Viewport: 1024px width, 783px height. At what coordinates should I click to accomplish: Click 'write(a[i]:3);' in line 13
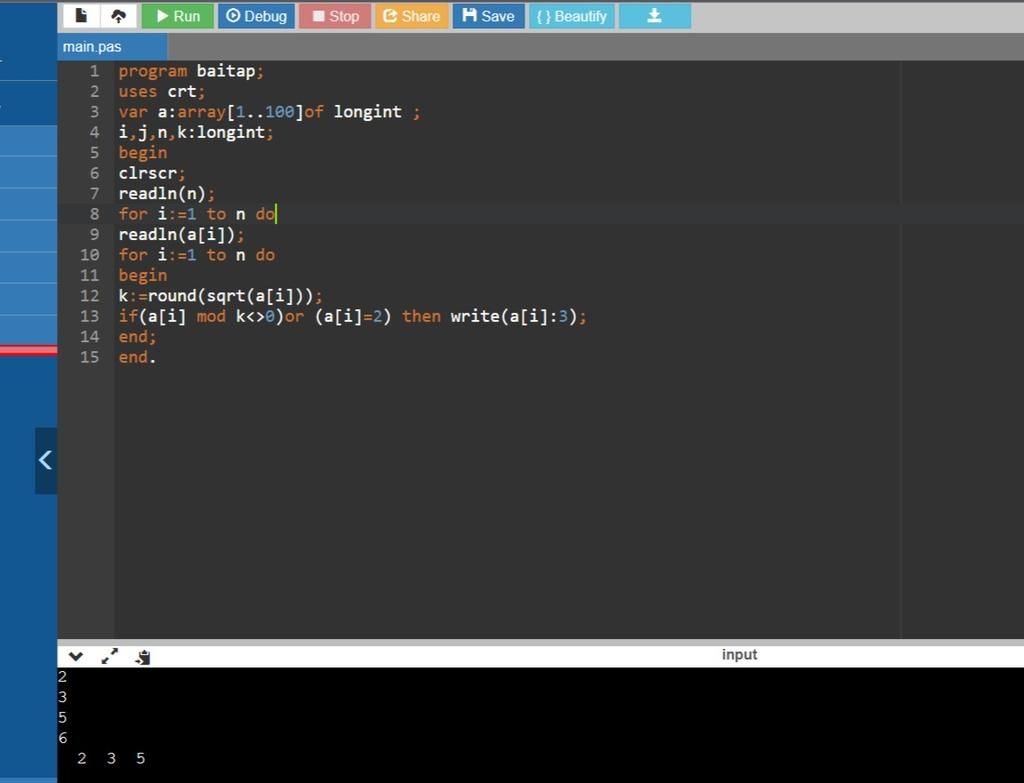tap(519, 316)
